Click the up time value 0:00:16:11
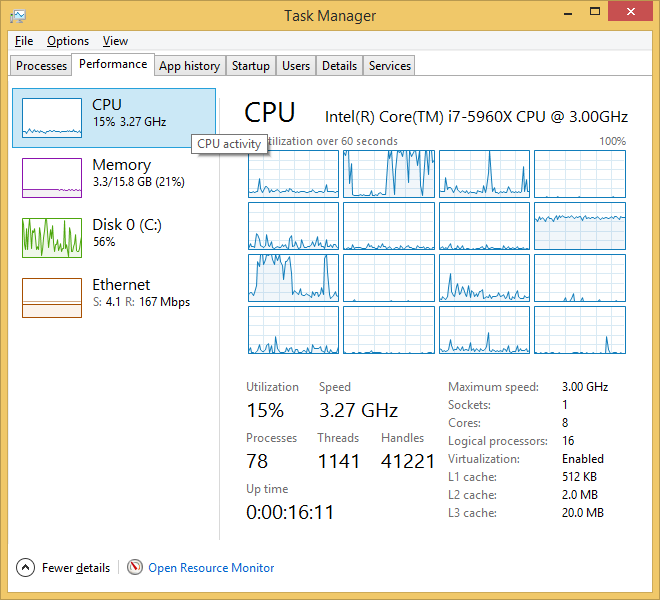Viewport: 660px width, 600px height. (290, 512)
